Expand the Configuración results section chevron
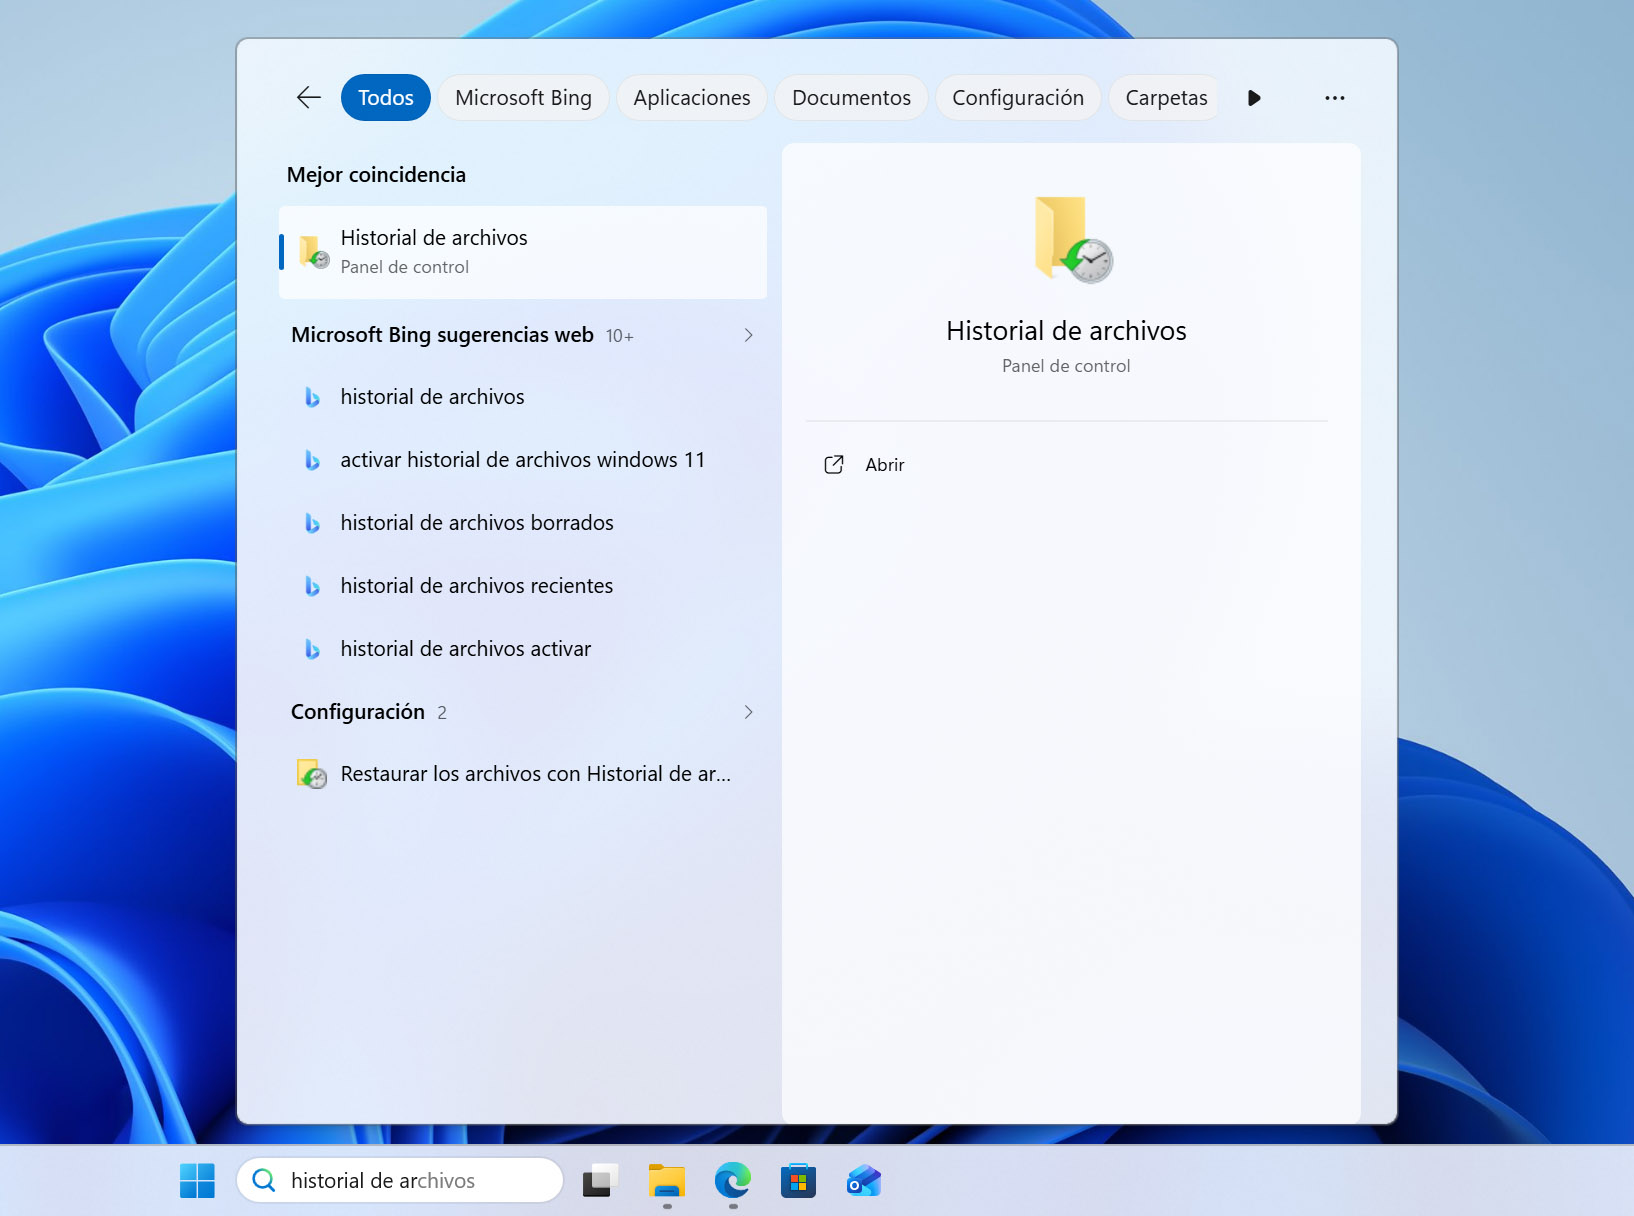Viewport: 1634px width, 1216px height. (748, 712)
